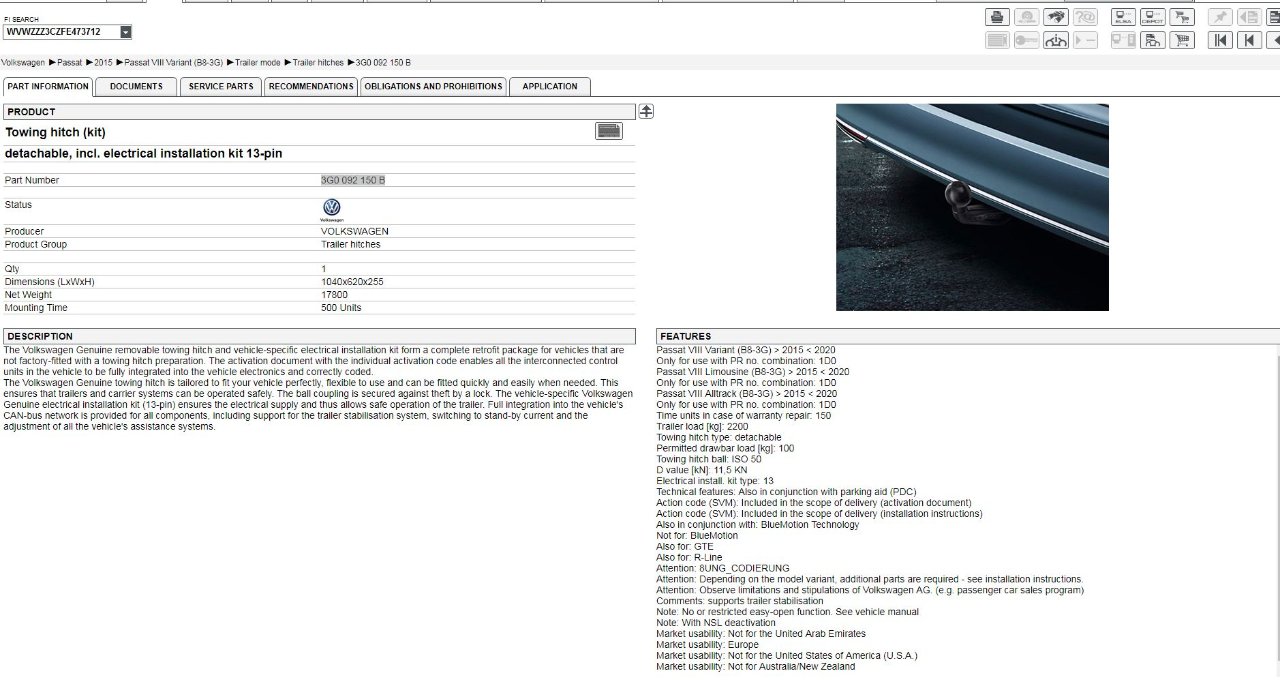Navigate to Trailer hitches breadcrumb

[318, 63]
